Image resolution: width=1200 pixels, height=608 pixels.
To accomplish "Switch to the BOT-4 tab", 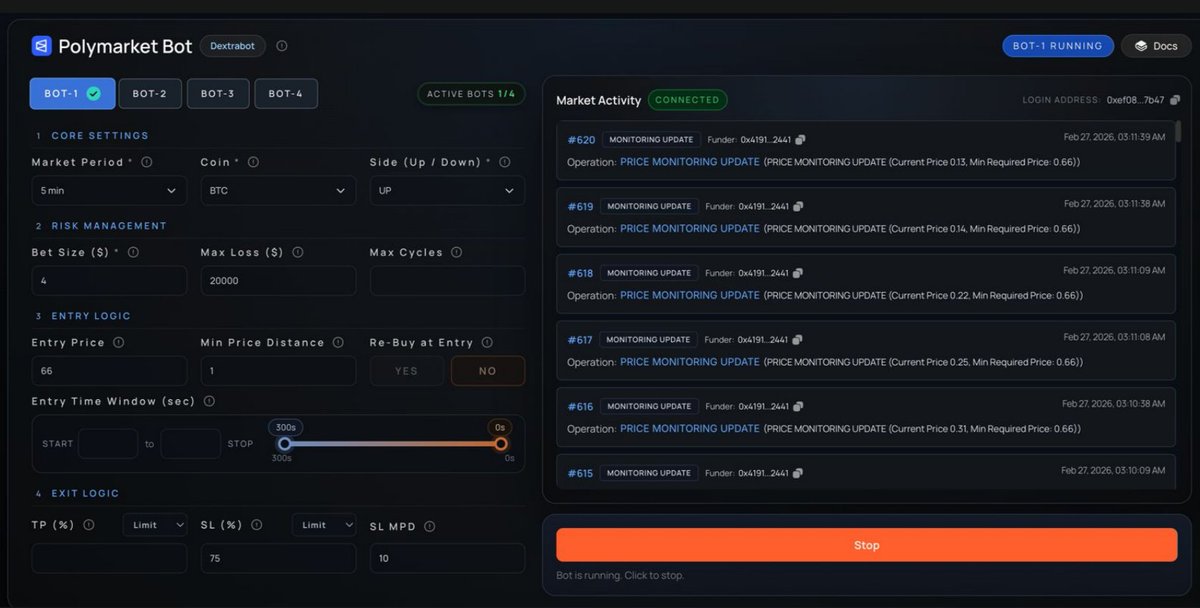I will coord(286,93).
